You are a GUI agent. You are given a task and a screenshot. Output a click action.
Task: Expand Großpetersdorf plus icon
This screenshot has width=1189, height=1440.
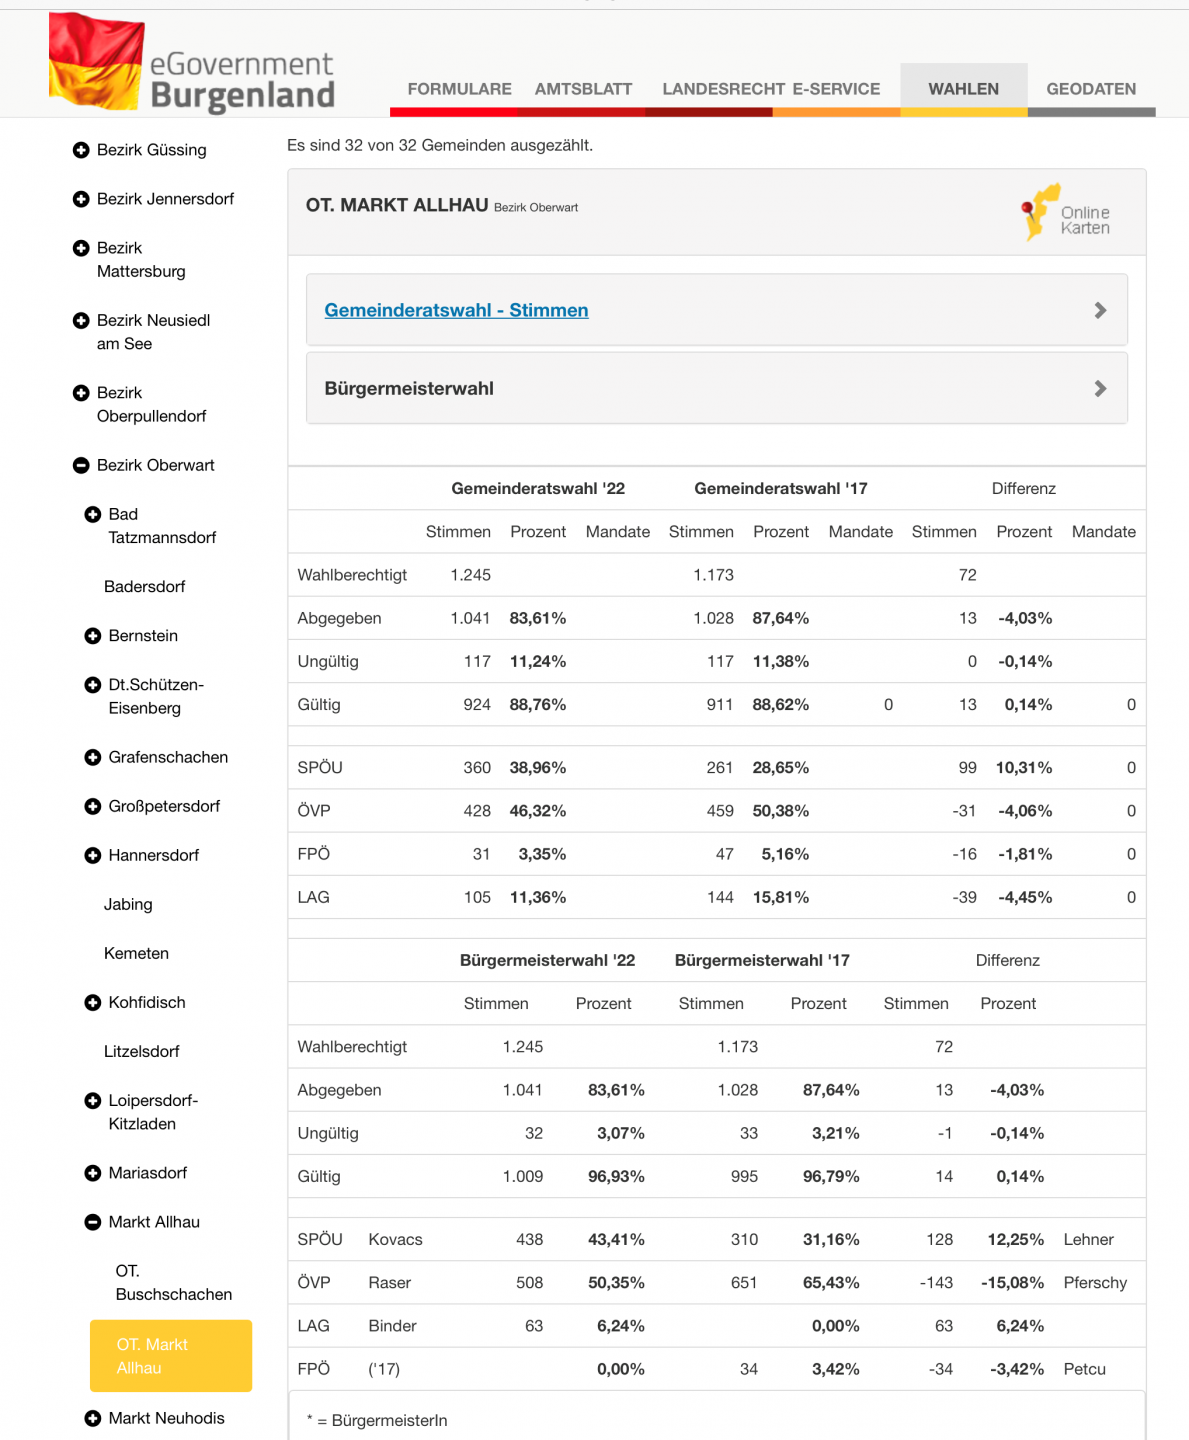click(x=93, y=806)
